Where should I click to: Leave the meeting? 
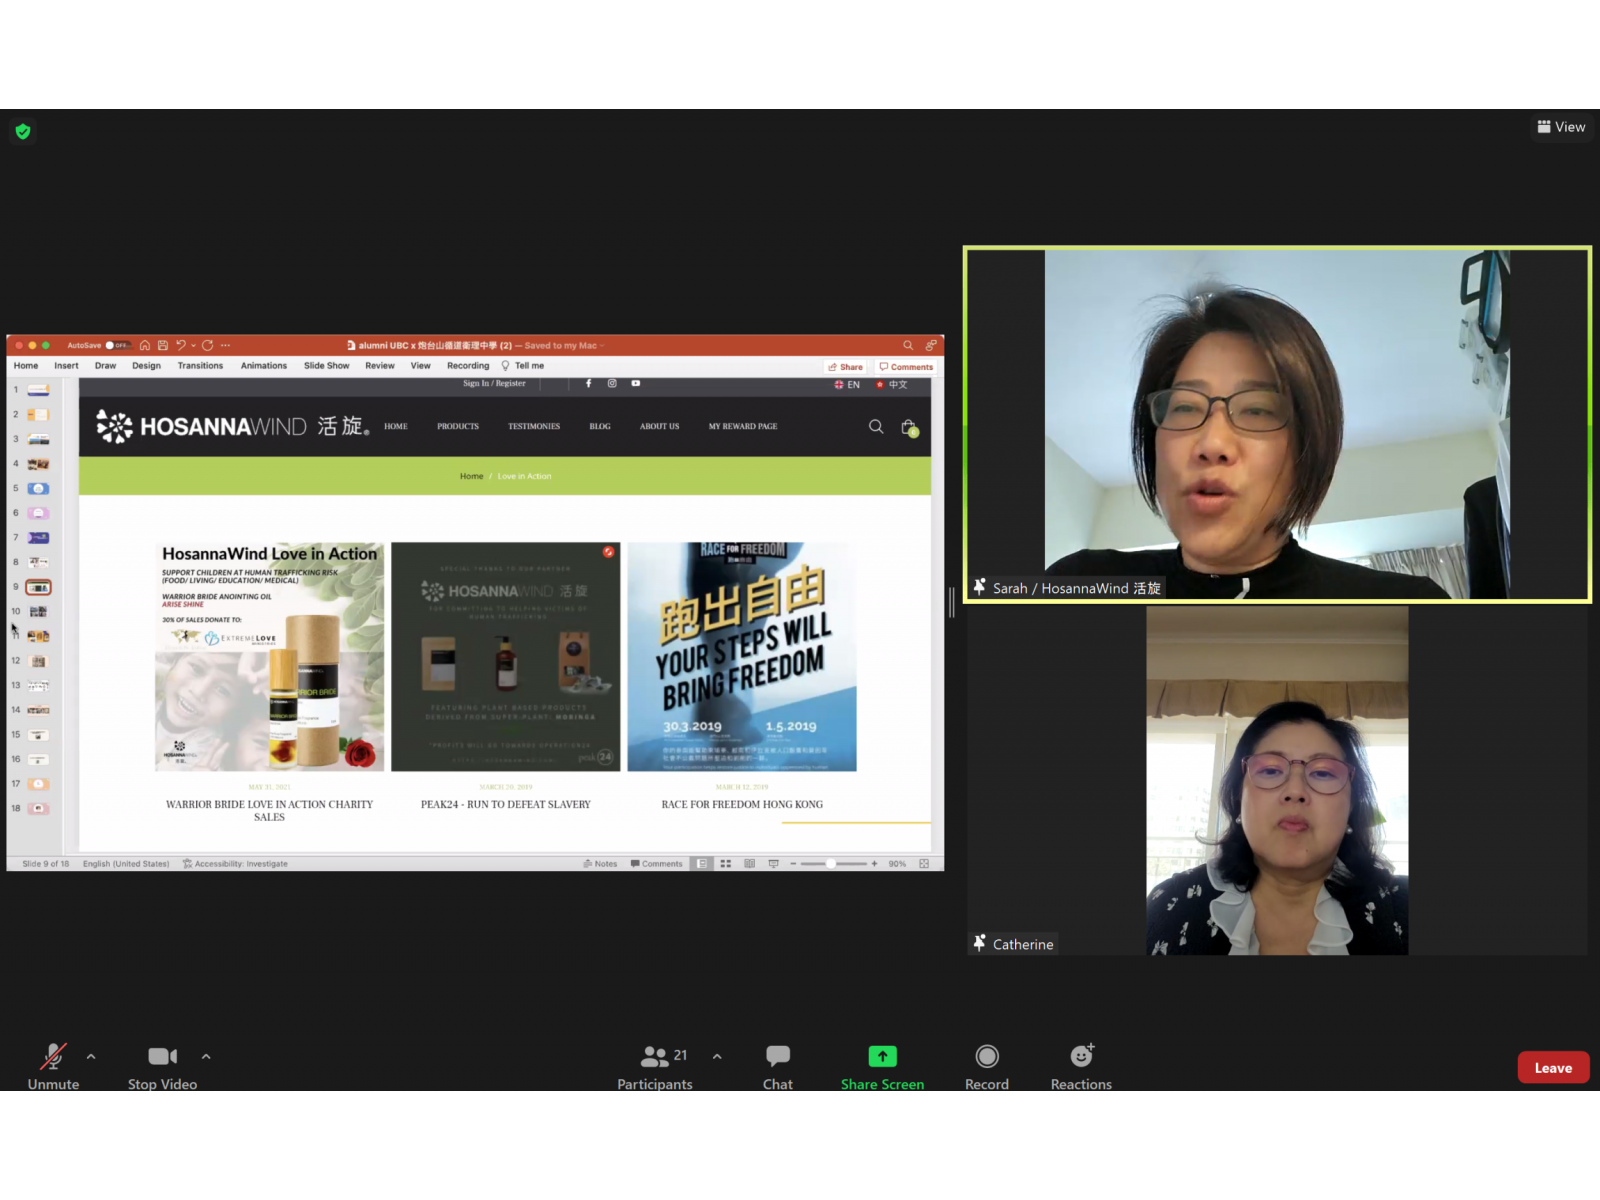pos(1552,1067)
